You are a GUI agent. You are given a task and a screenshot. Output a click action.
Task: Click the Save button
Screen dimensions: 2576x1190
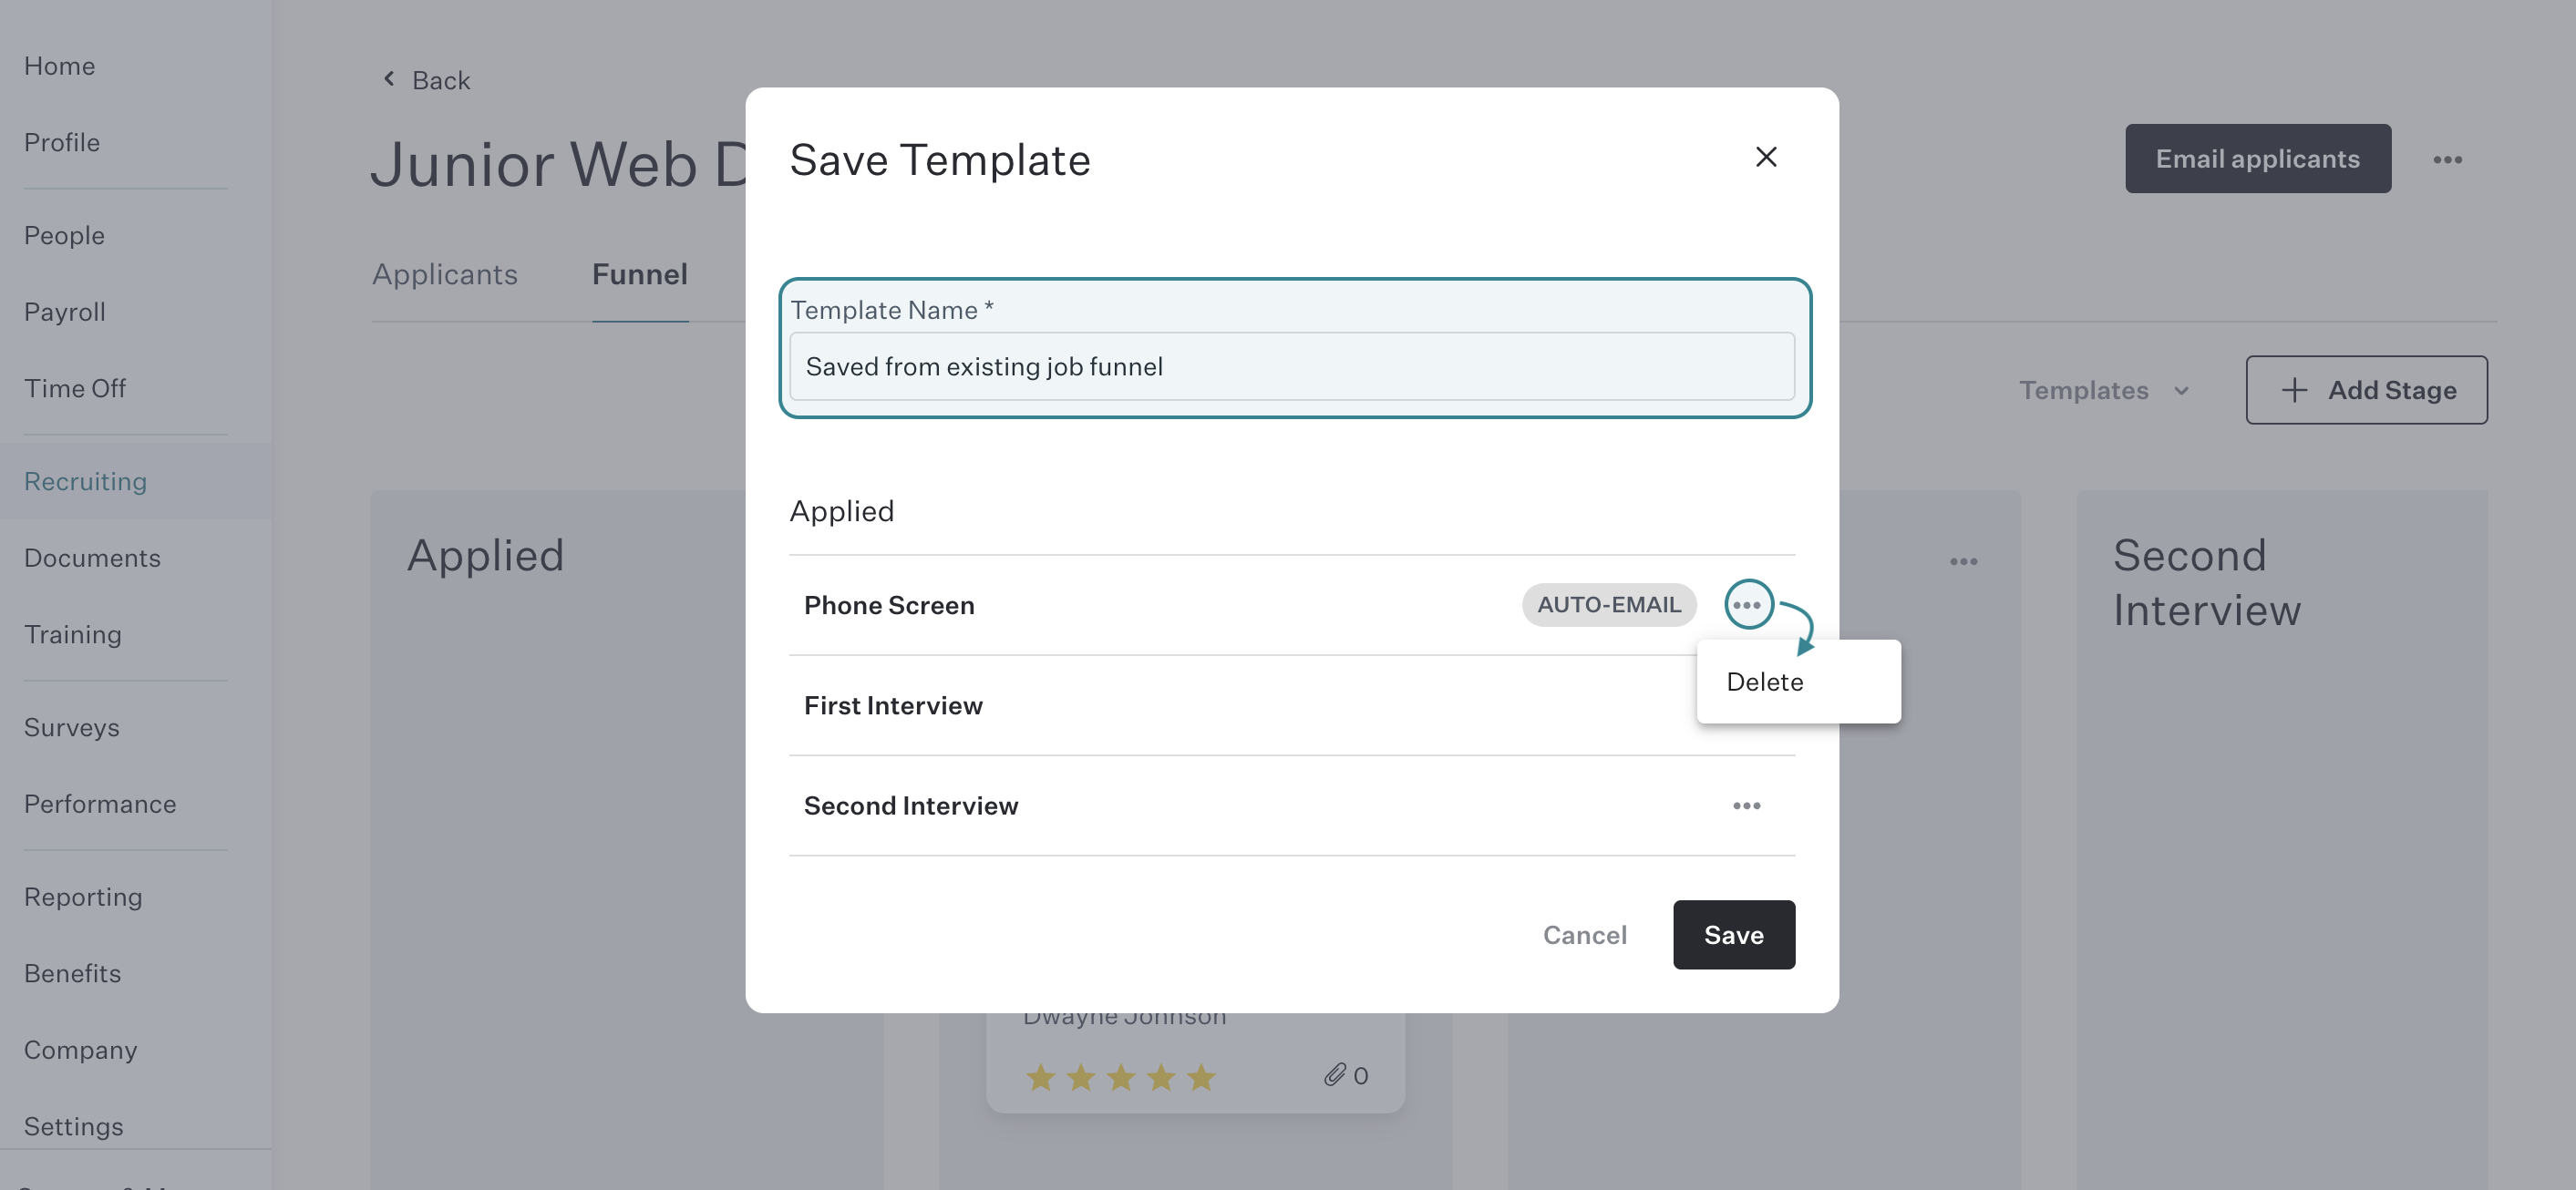pyautogui.click(x=1733, y=934)
